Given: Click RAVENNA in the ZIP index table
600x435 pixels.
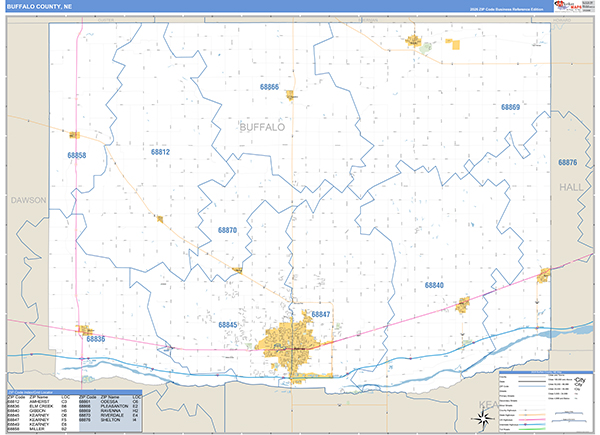Looking at the screenshot, I should coord(111,411).
